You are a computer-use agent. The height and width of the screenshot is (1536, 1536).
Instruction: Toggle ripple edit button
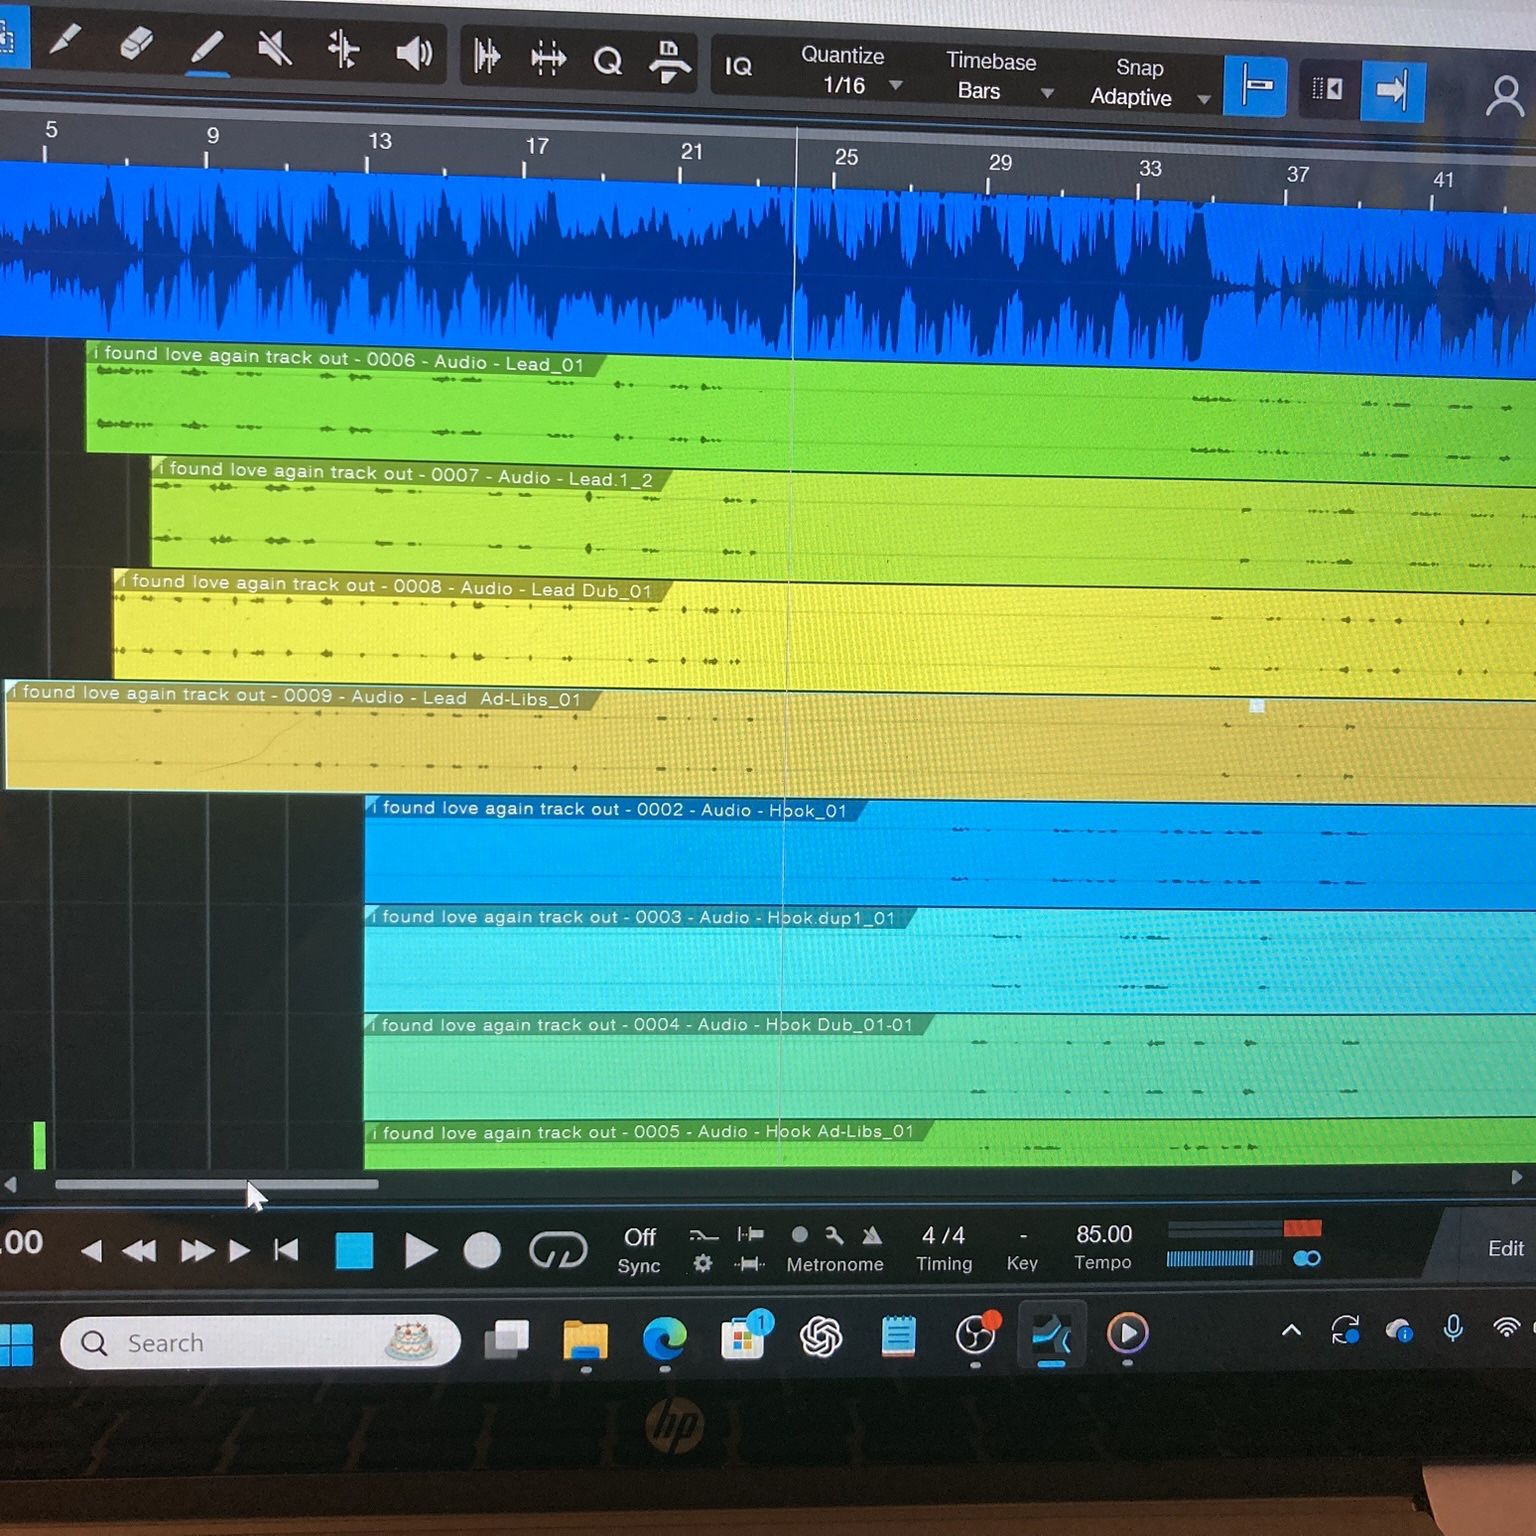pyautogui.click(x=1328, y=89)
